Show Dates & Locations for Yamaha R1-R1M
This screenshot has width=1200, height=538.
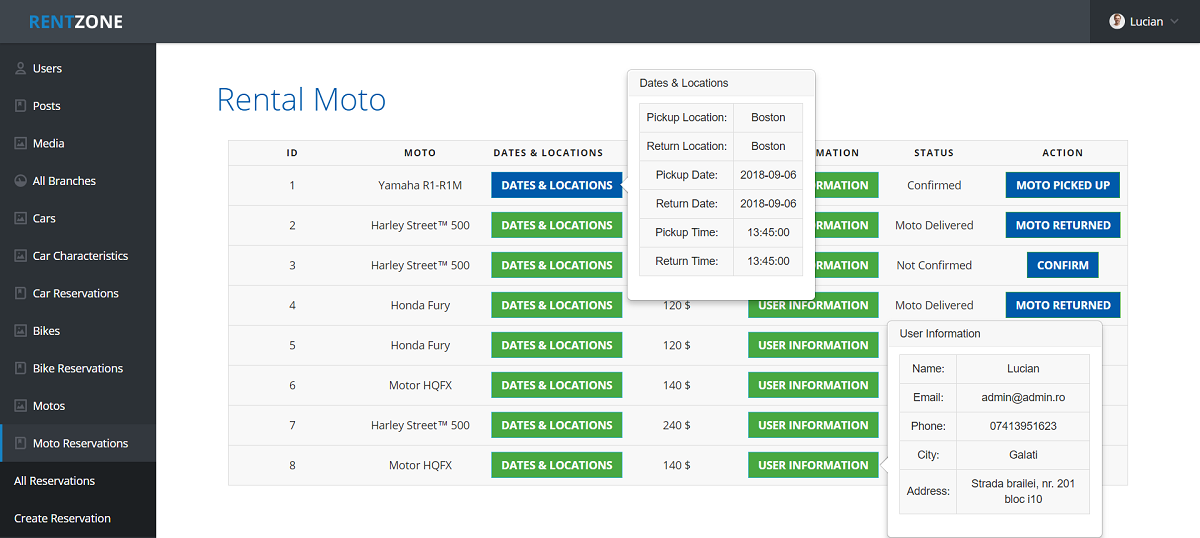click(556, 185)
